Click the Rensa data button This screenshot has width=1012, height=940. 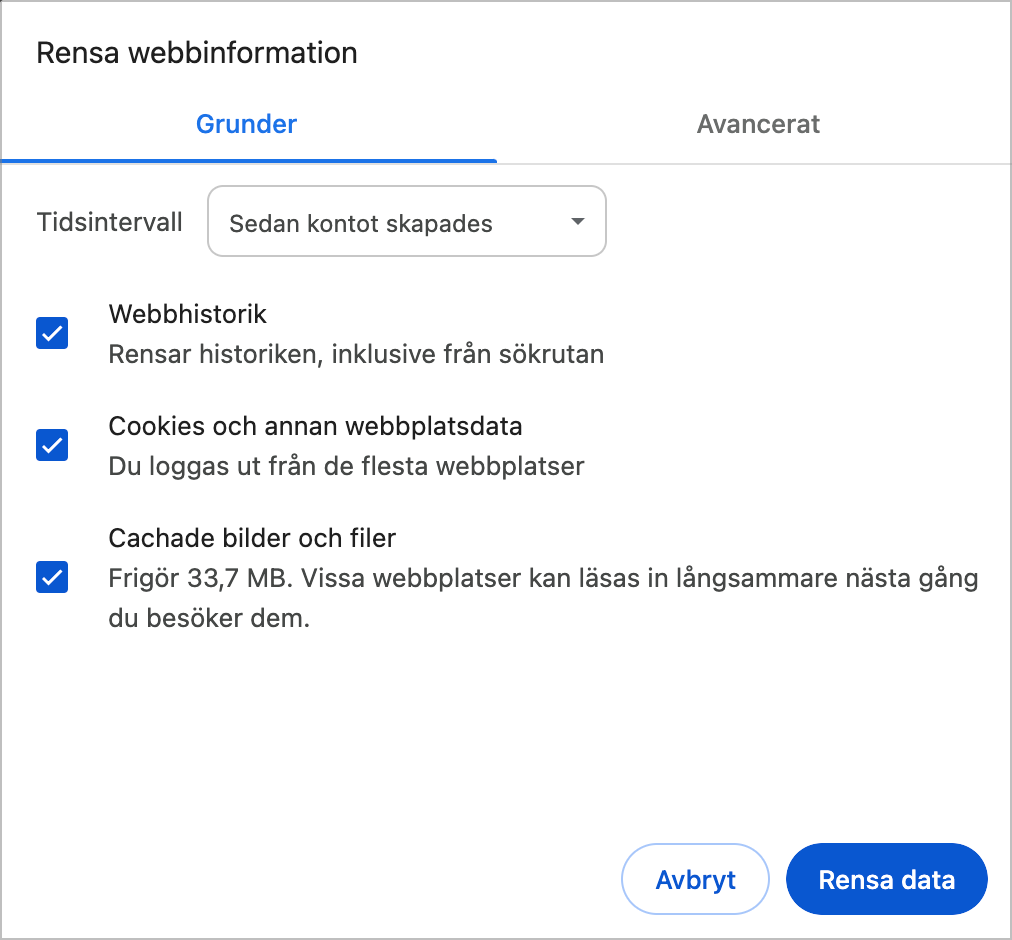pos(886,879)
